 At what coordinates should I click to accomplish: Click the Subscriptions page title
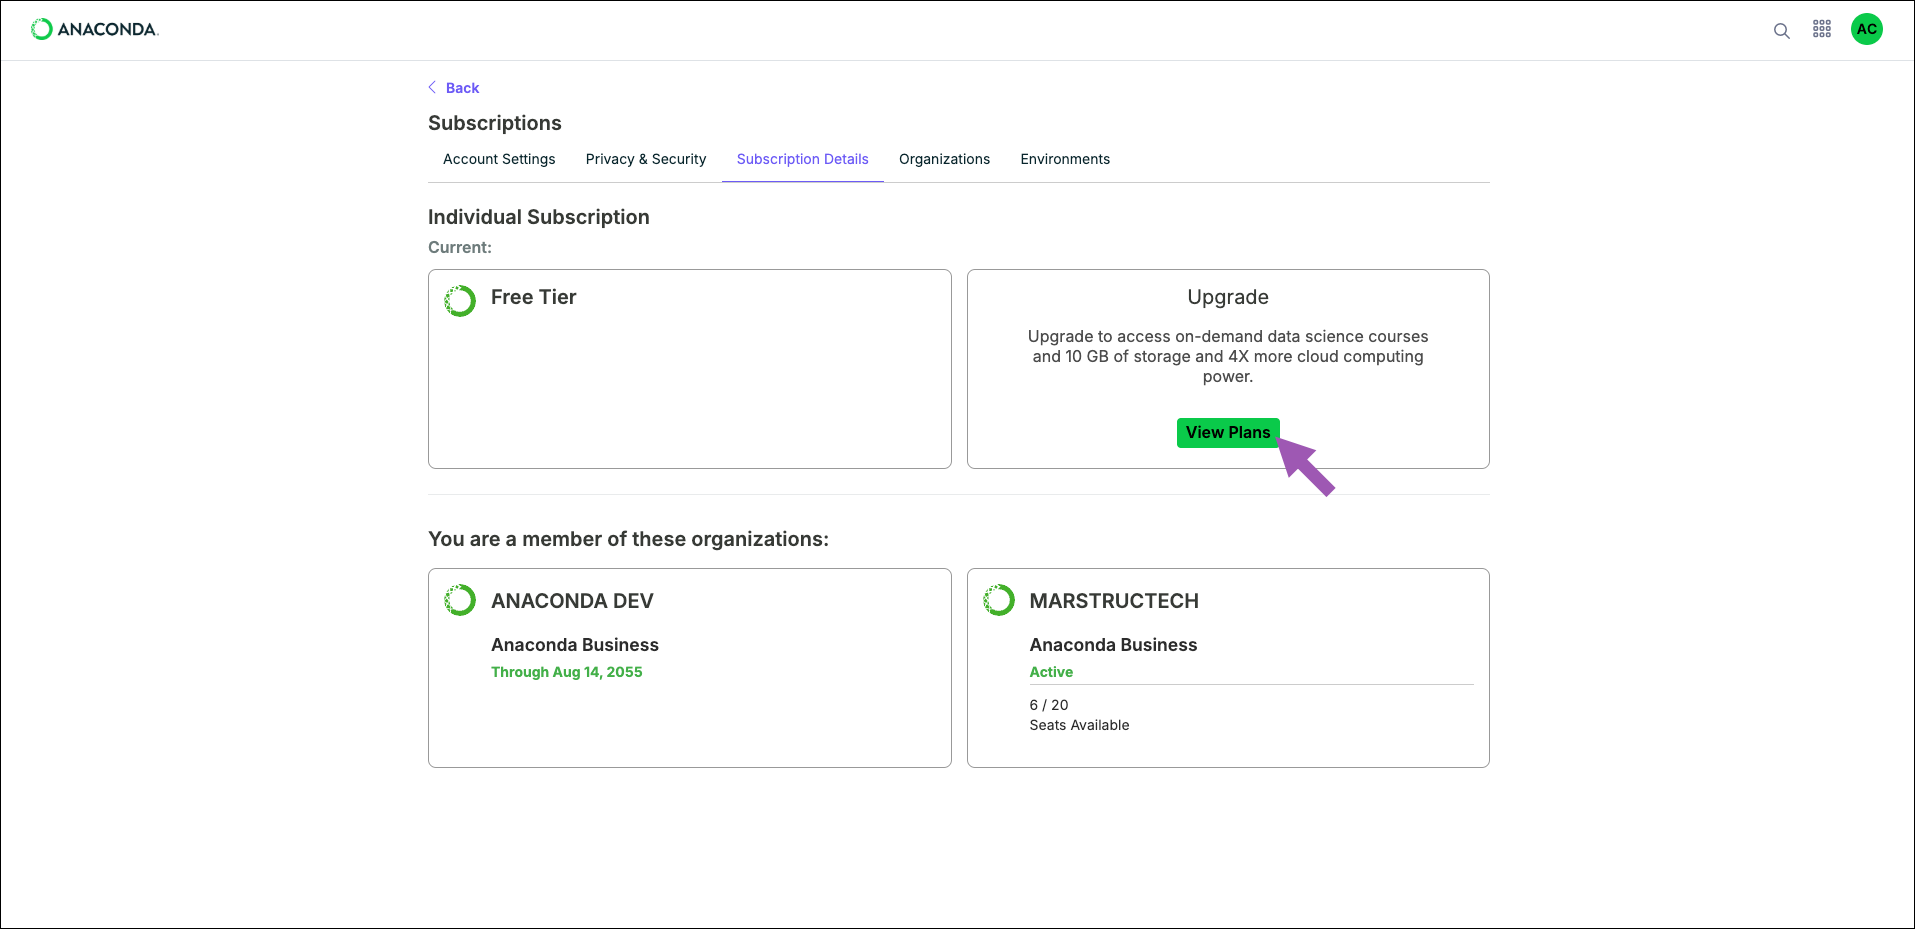[x=495, y=123]
